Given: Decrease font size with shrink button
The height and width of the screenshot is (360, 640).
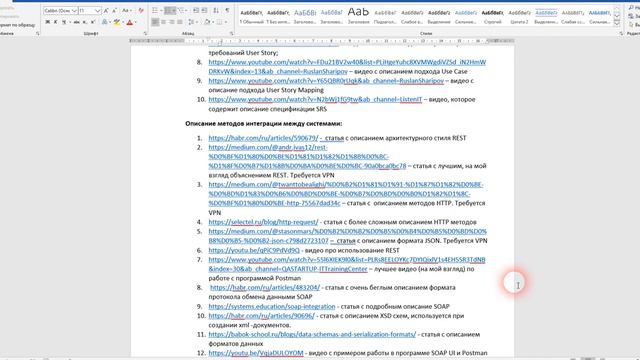Looking at the screenshot, I should point(114,11).
